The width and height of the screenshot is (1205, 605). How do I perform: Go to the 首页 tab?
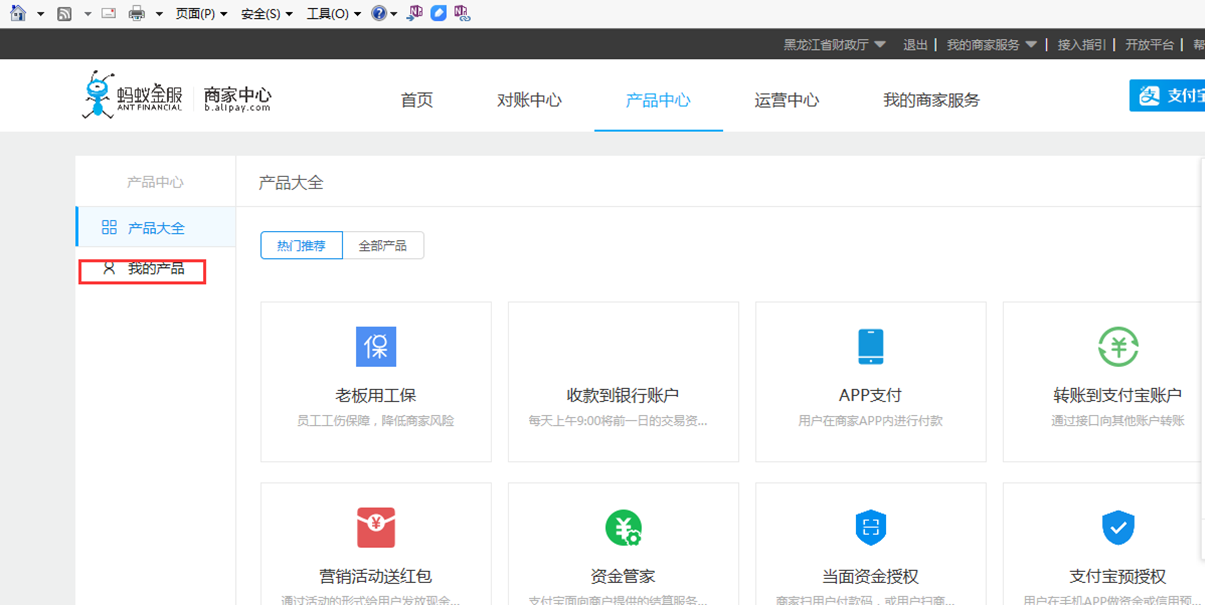click(x=417, y=100)
